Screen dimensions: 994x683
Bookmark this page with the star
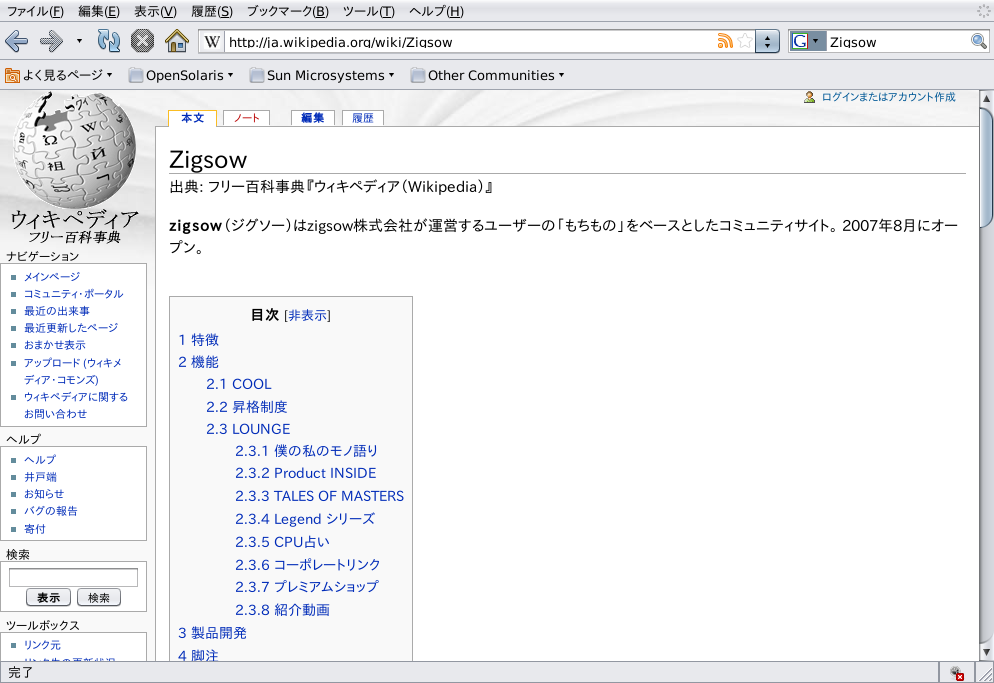[x=746, y=42]
